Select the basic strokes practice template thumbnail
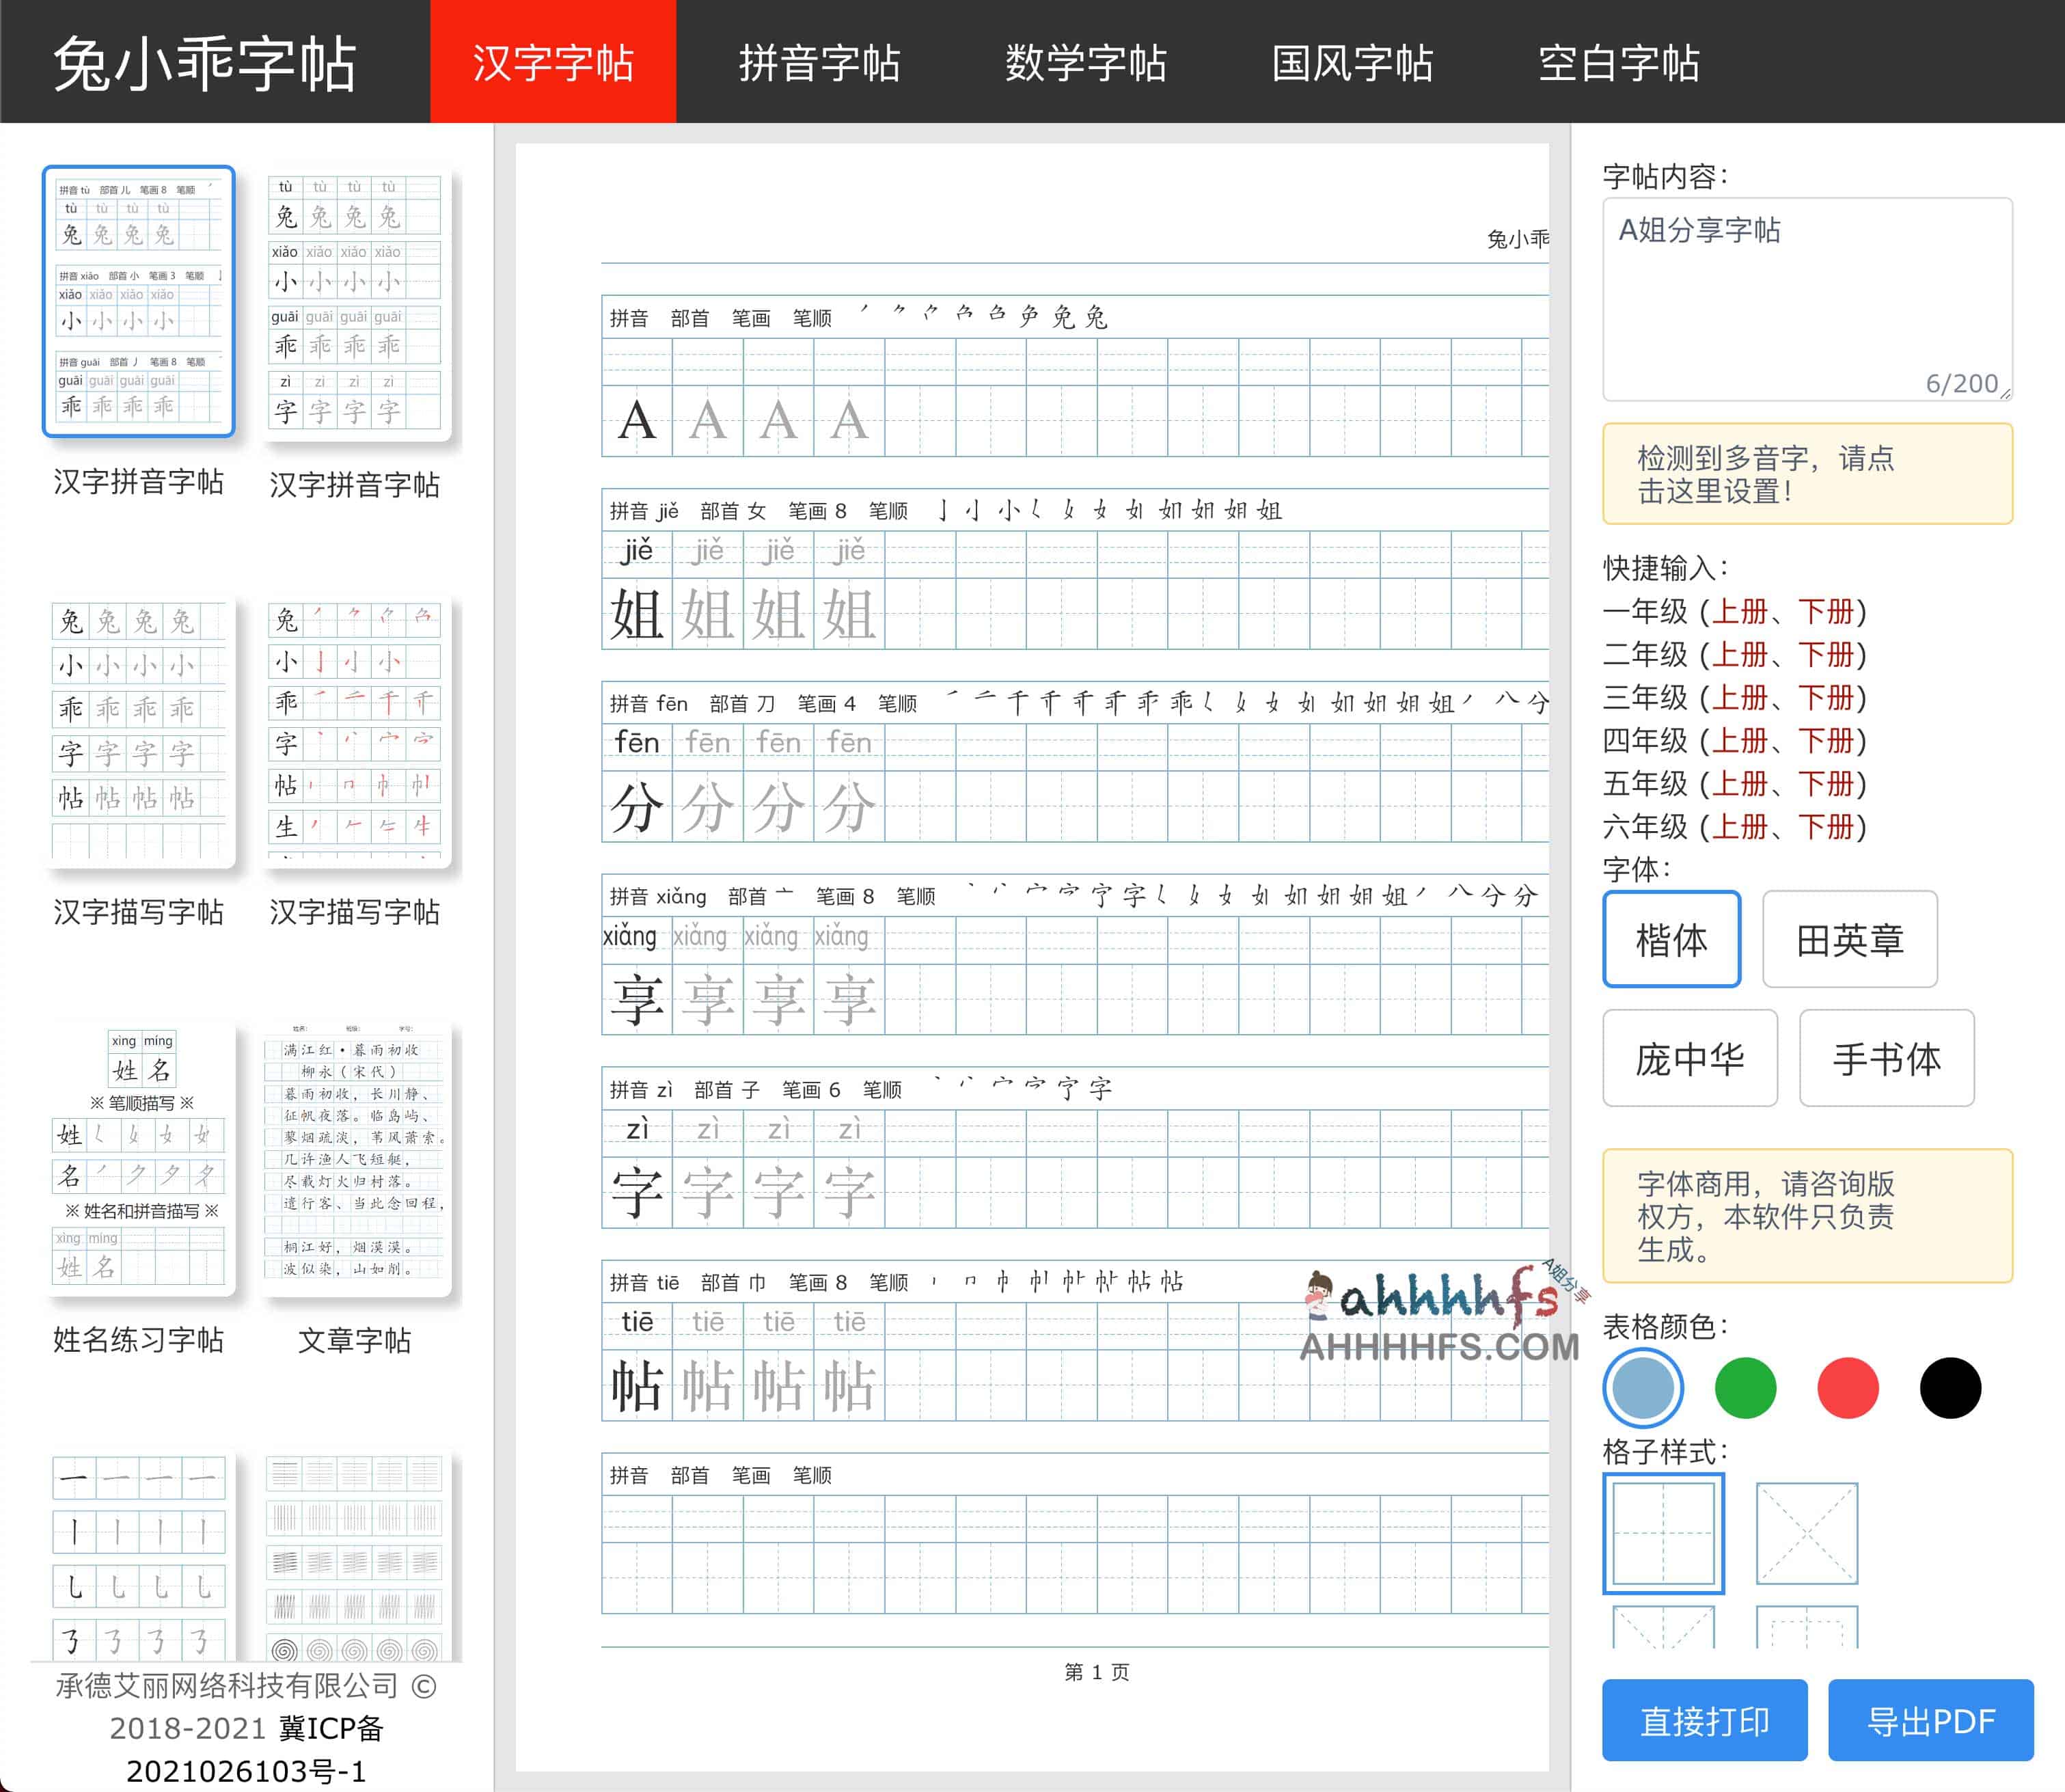Viewport: 2065px width, 1792px height. click(139, 1556)
